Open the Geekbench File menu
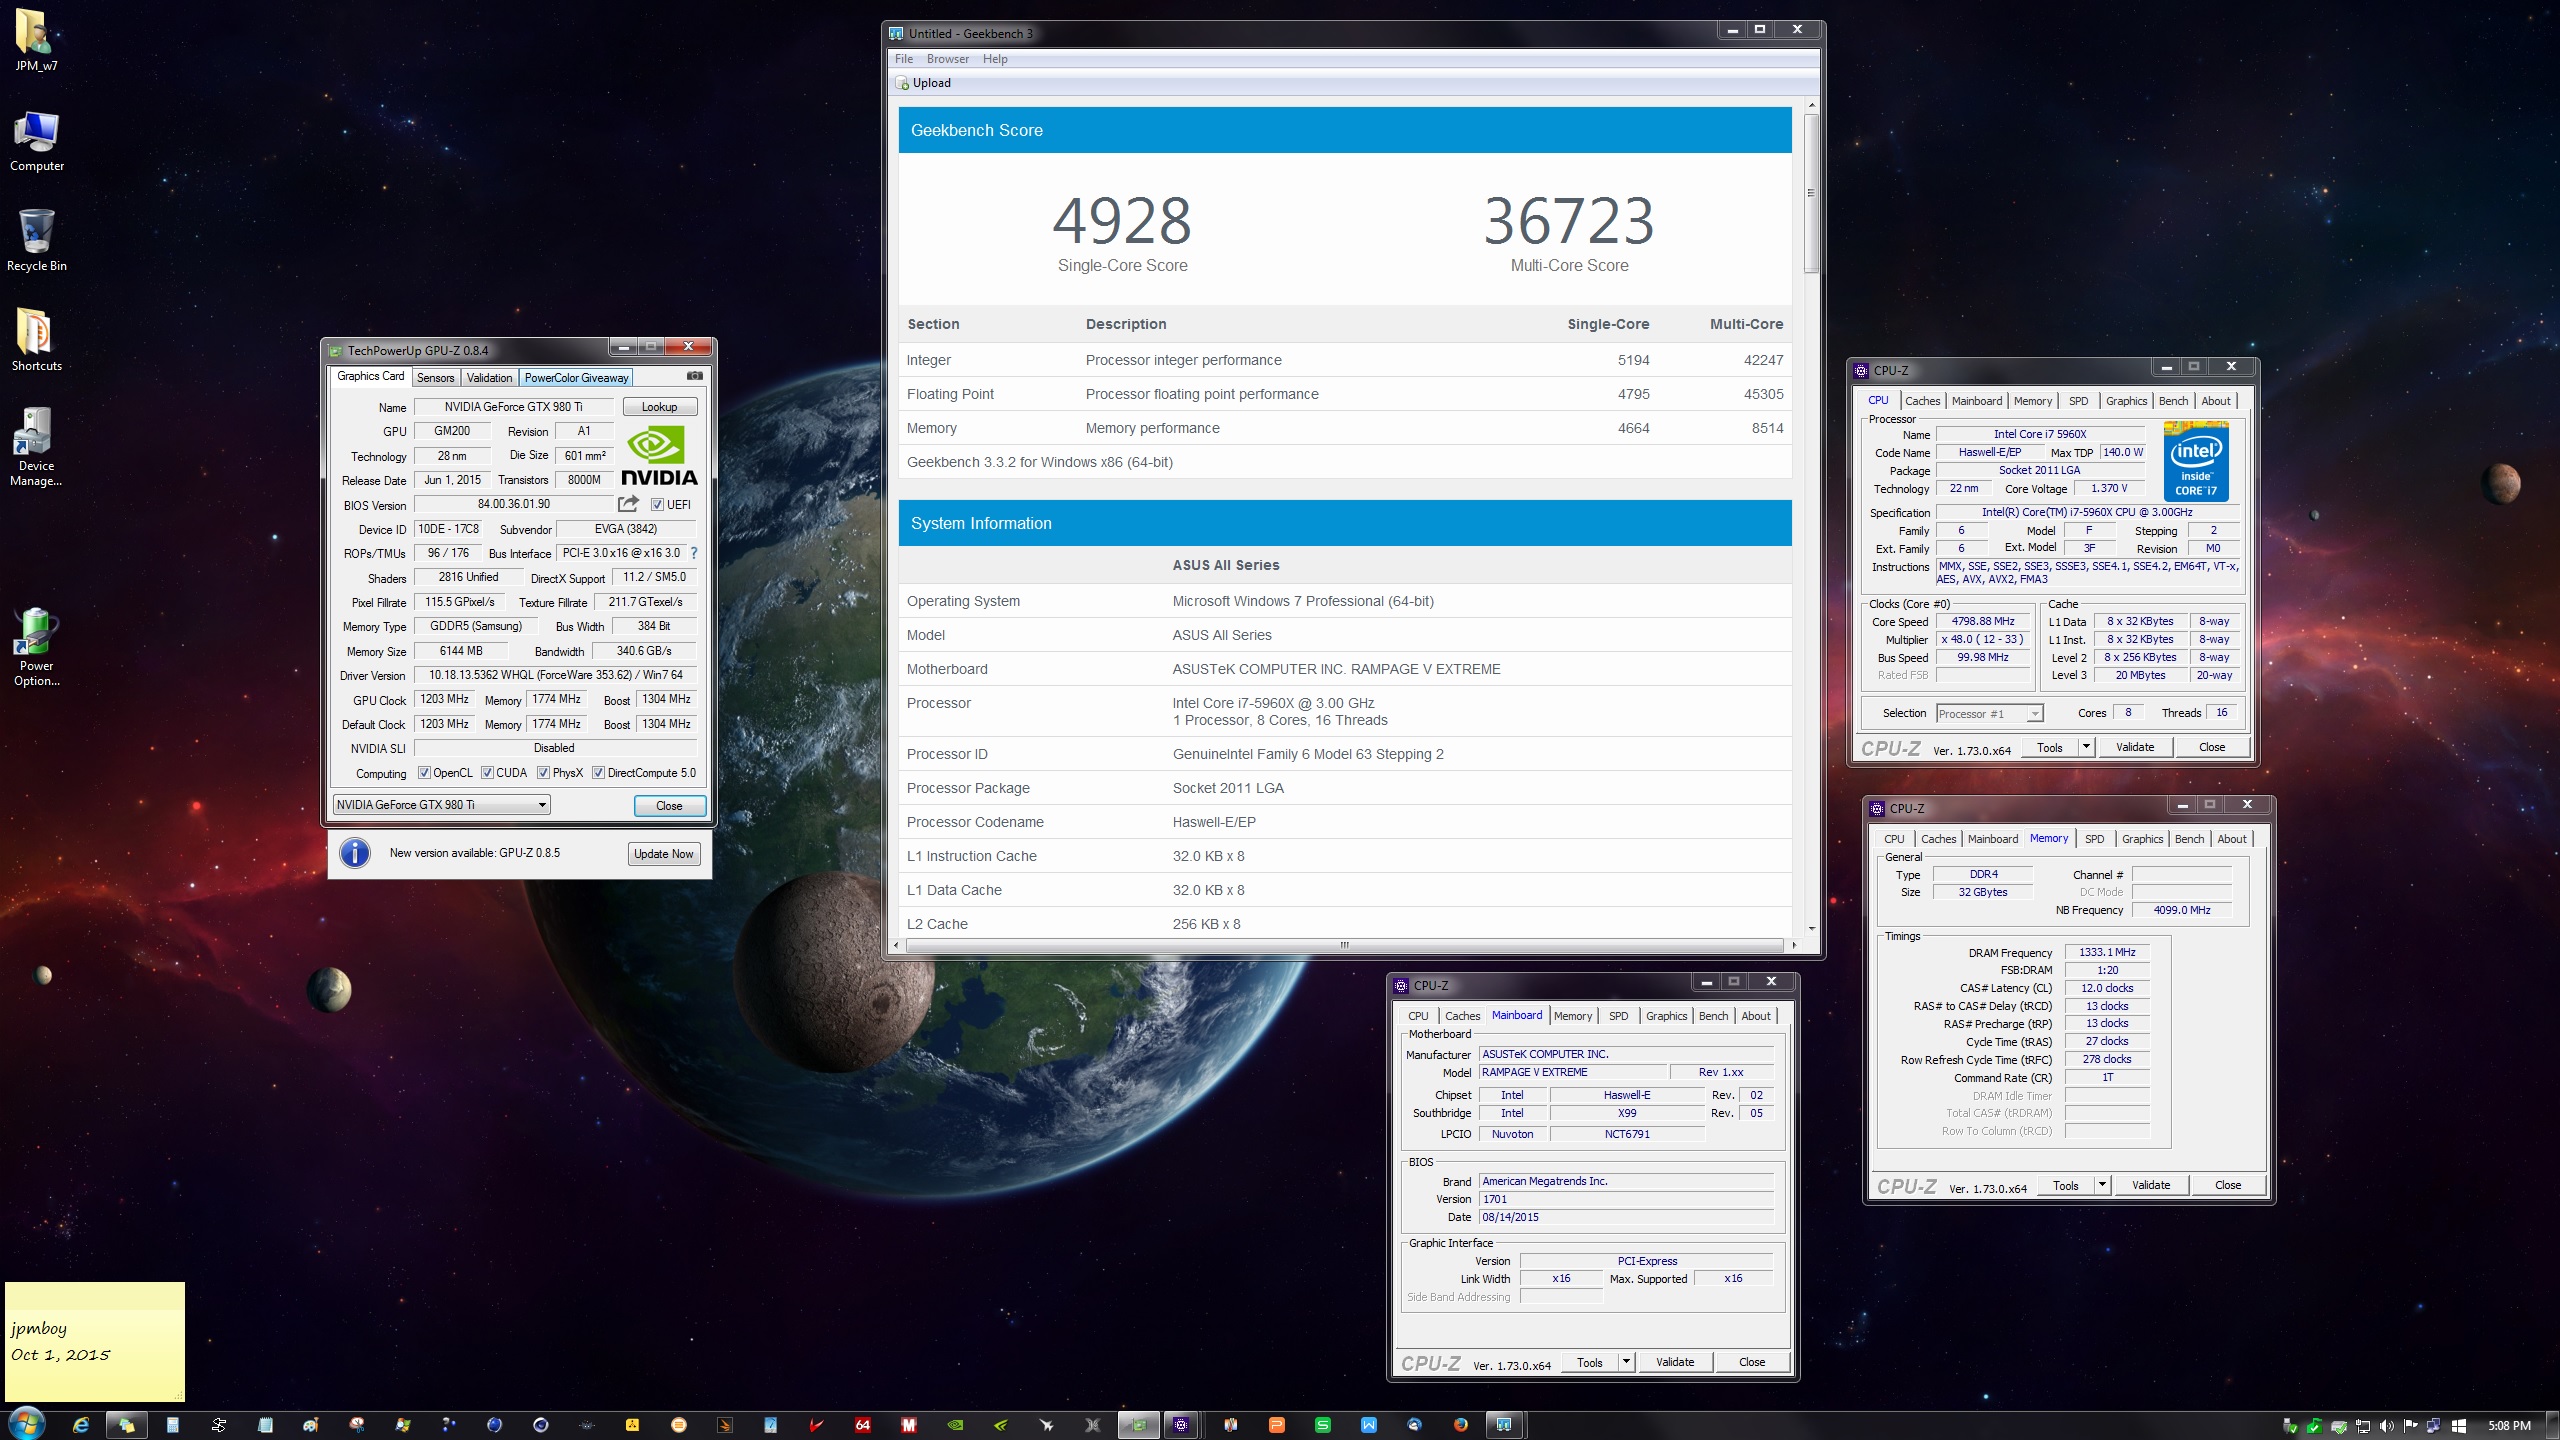 click(904, 59)
